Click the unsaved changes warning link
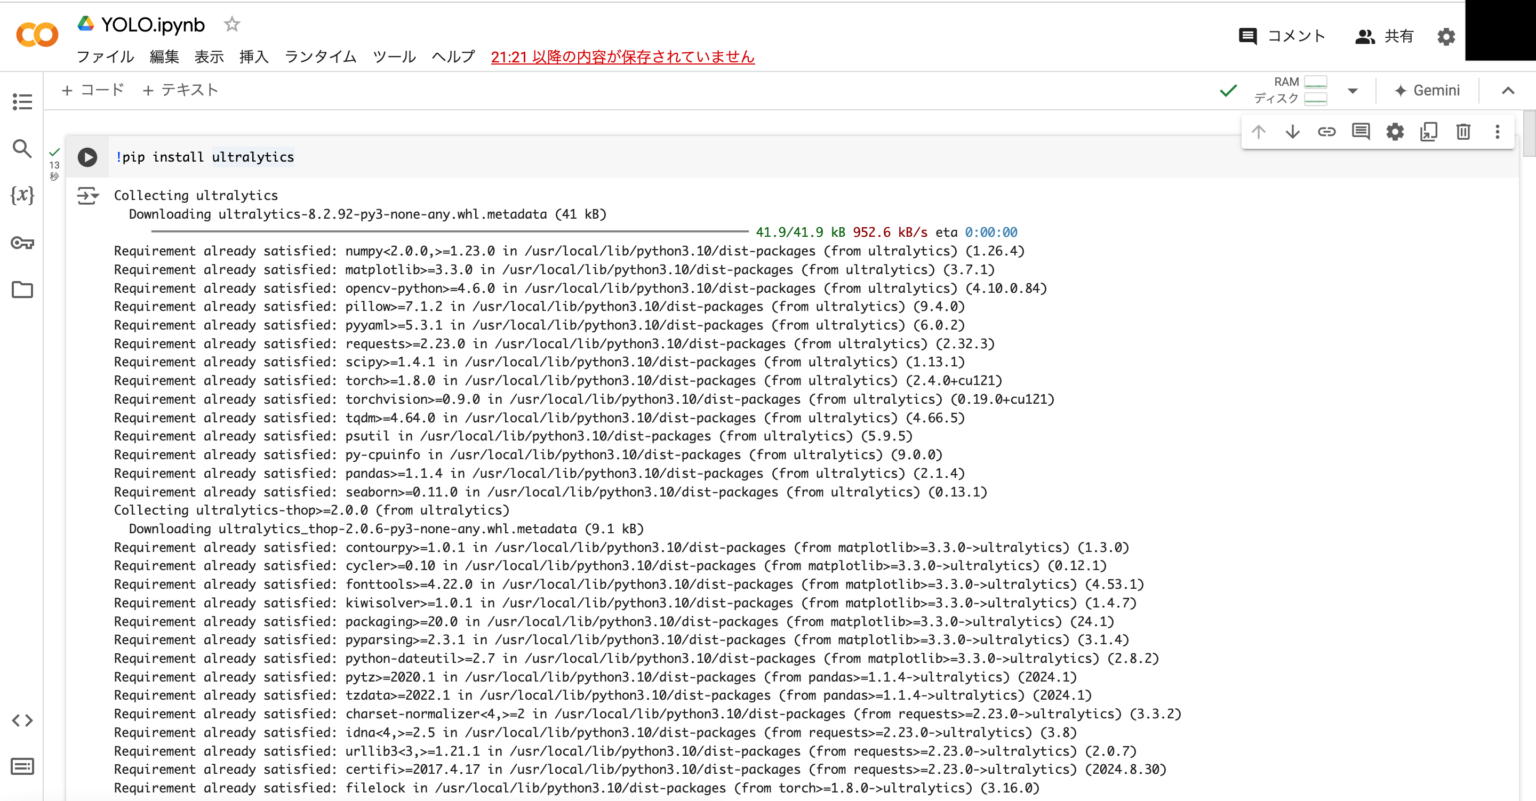This screenshot has height=801, width=1536. click(x=622, y=57)
